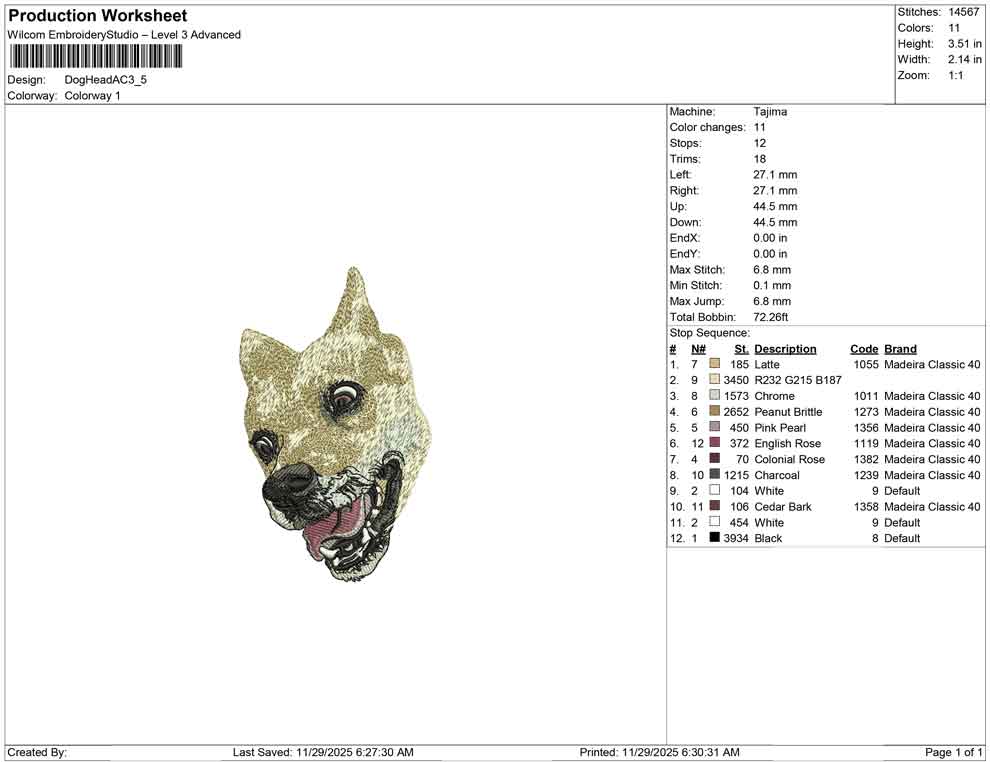
Task: Select the Latte color swatch
Action: tap(714, 364)
